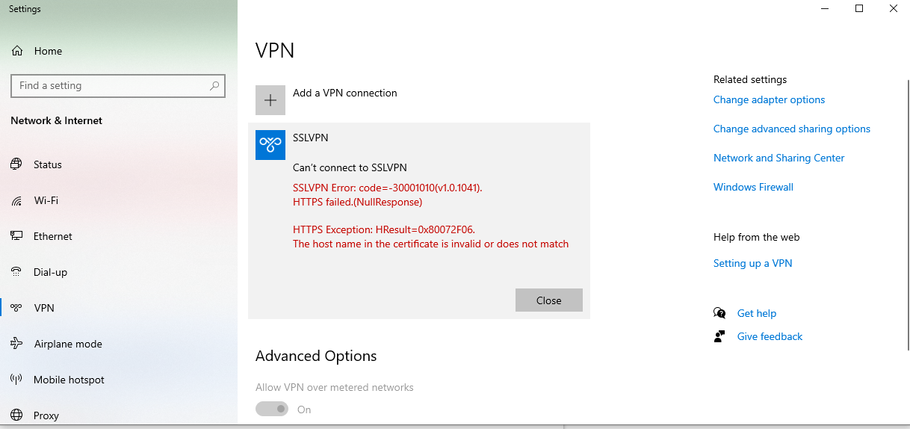
Task: Click the Ethernet monitor icon
Action: tap(16, 237)
